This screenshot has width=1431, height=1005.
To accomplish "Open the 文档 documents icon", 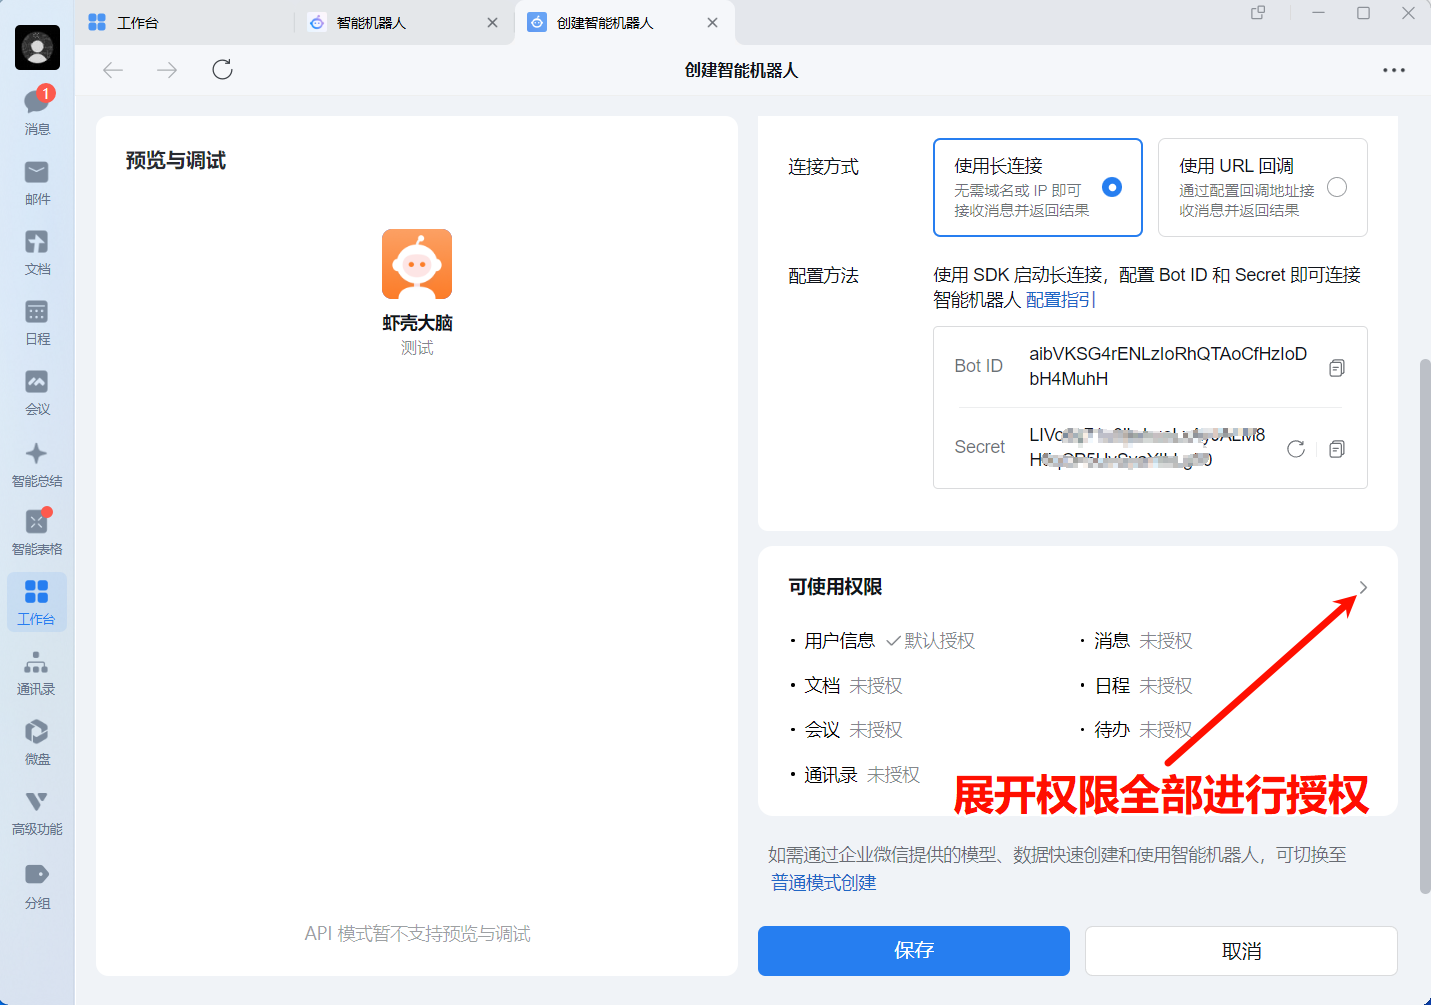I will 37,252.
